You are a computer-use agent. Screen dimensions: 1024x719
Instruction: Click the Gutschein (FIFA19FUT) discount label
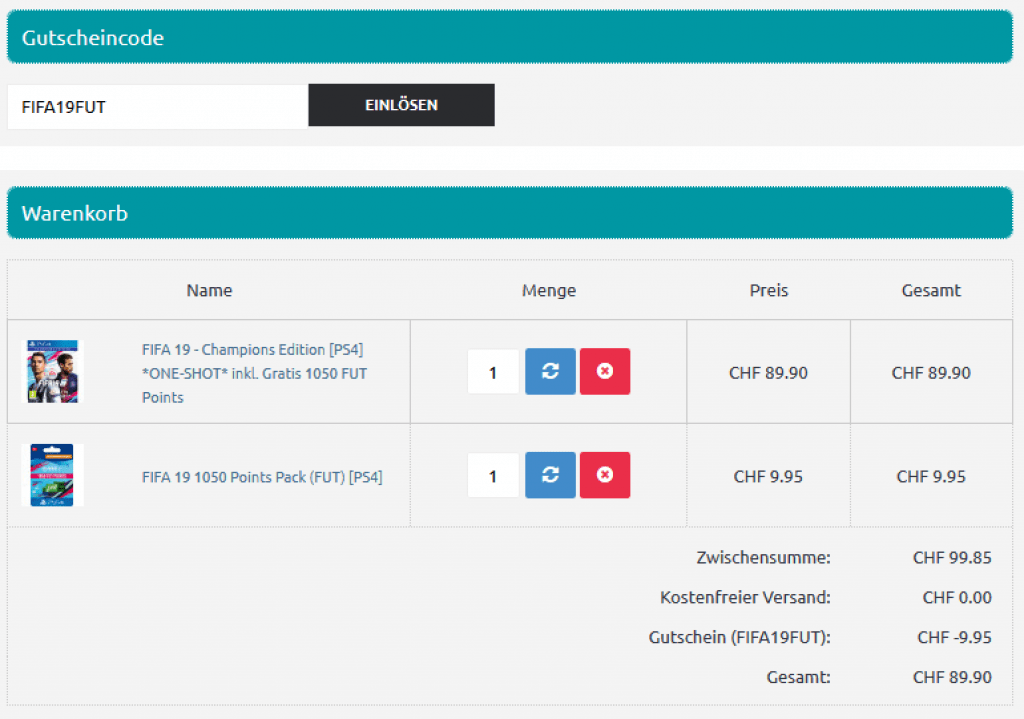coord(739,638)
